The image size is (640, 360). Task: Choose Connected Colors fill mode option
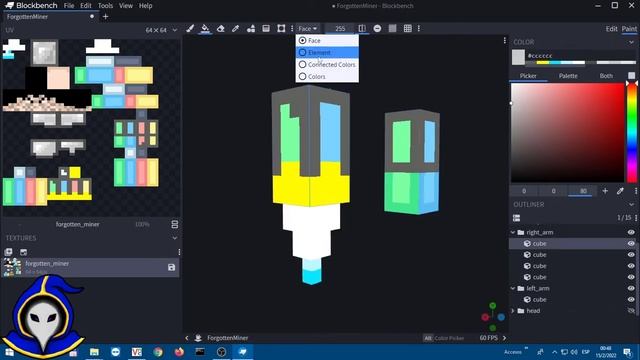coord(327,64)
